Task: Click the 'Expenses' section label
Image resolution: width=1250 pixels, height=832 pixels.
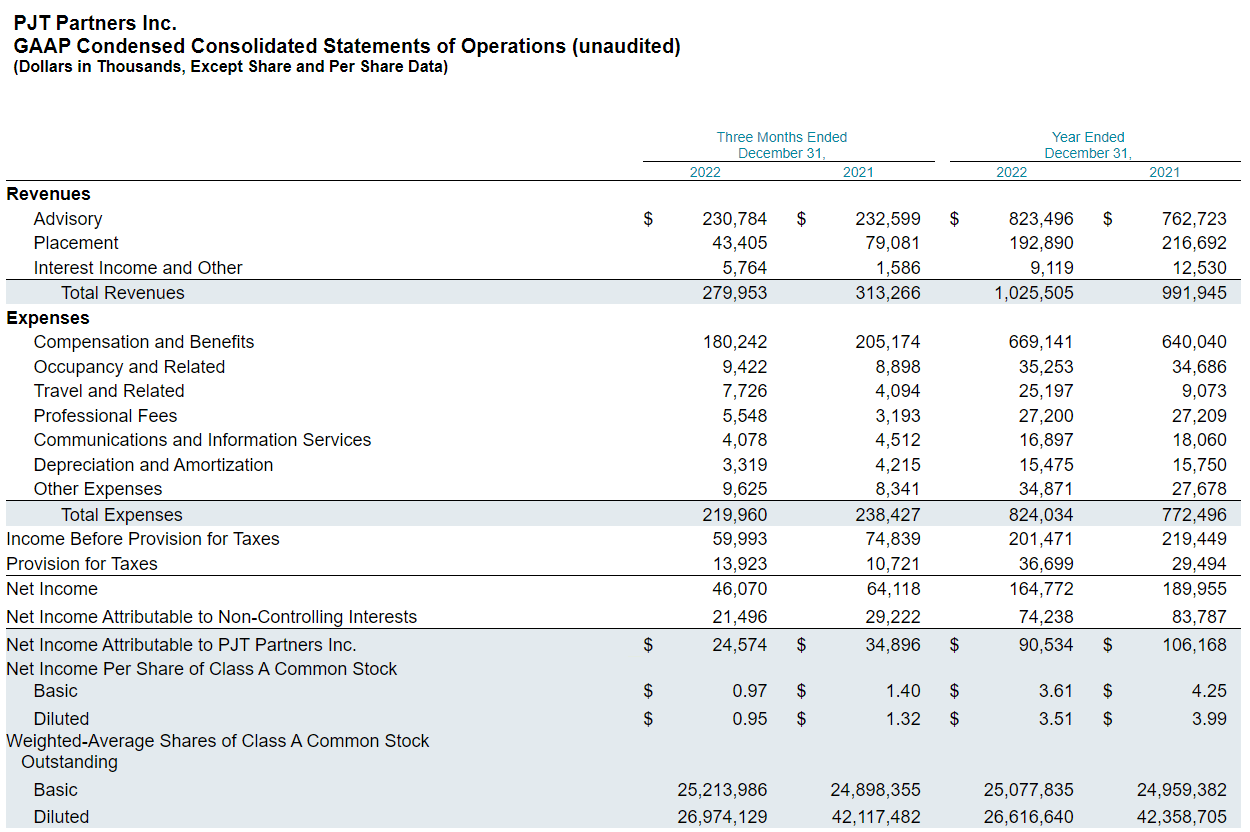Action: coord(48,318)
